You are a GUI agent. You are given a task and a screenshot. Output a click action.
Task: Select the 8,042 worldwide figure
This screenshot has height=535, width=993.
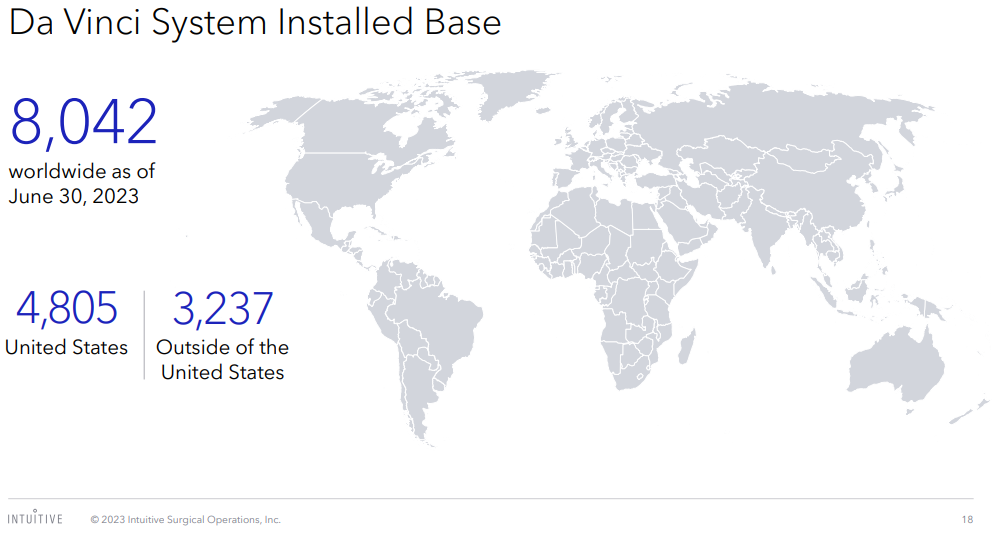83,123
